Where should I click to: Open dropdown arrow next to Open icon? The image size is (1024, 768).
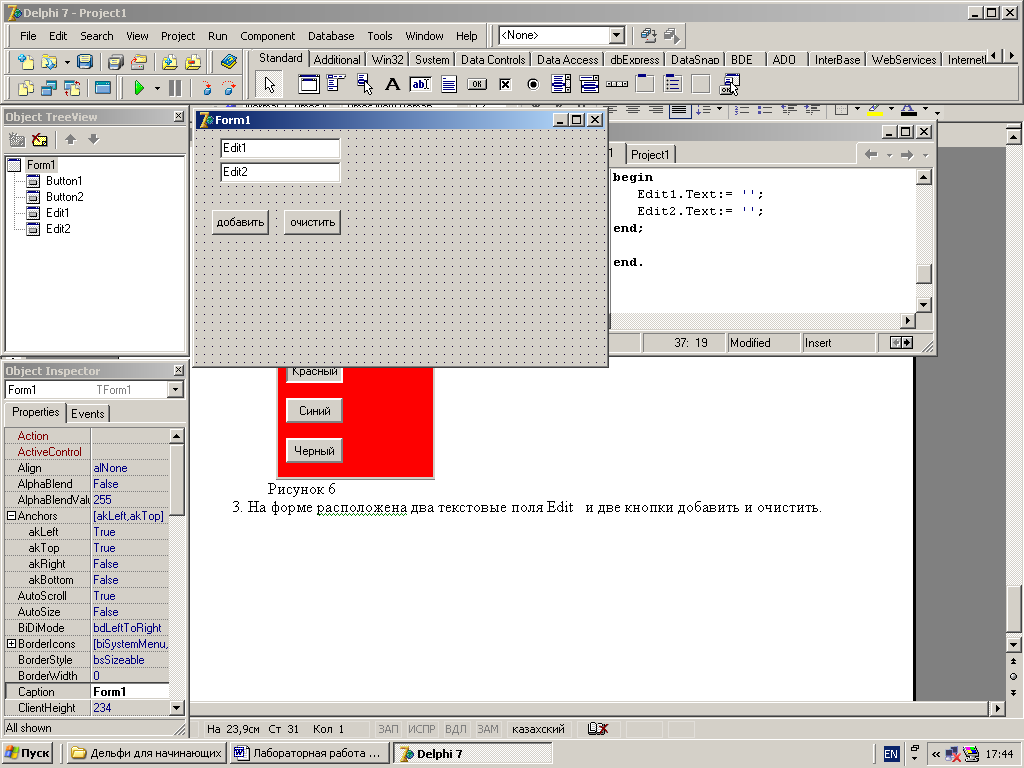click(67, 63)
